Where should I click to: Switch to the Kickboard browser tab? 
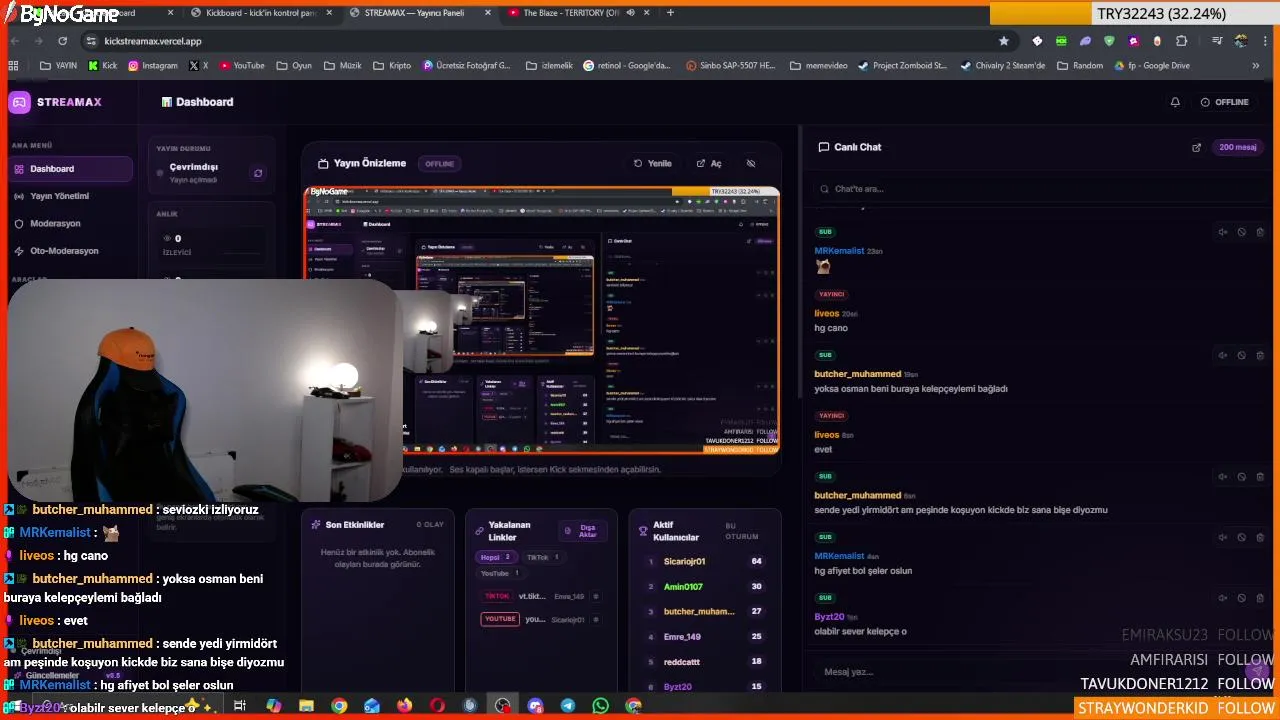point(260,13)
